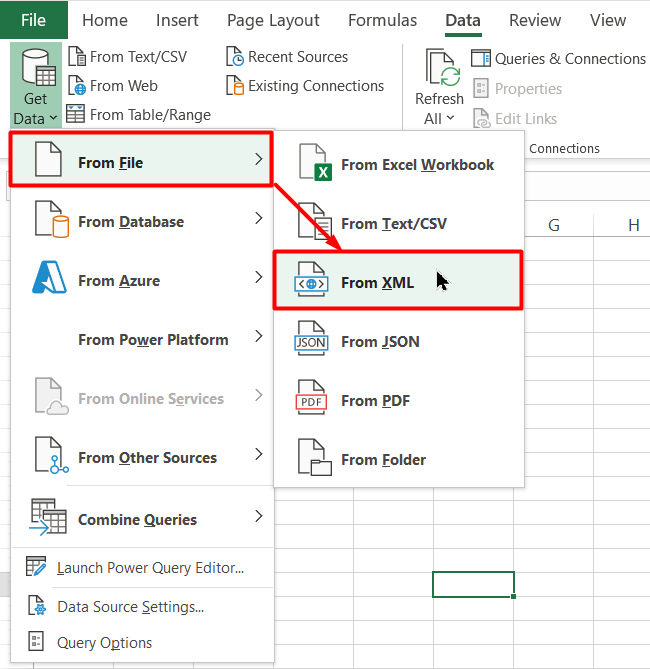650x669 pixels.
Task: Switch to the Formulas tab
Action: (x=382, y=20)
